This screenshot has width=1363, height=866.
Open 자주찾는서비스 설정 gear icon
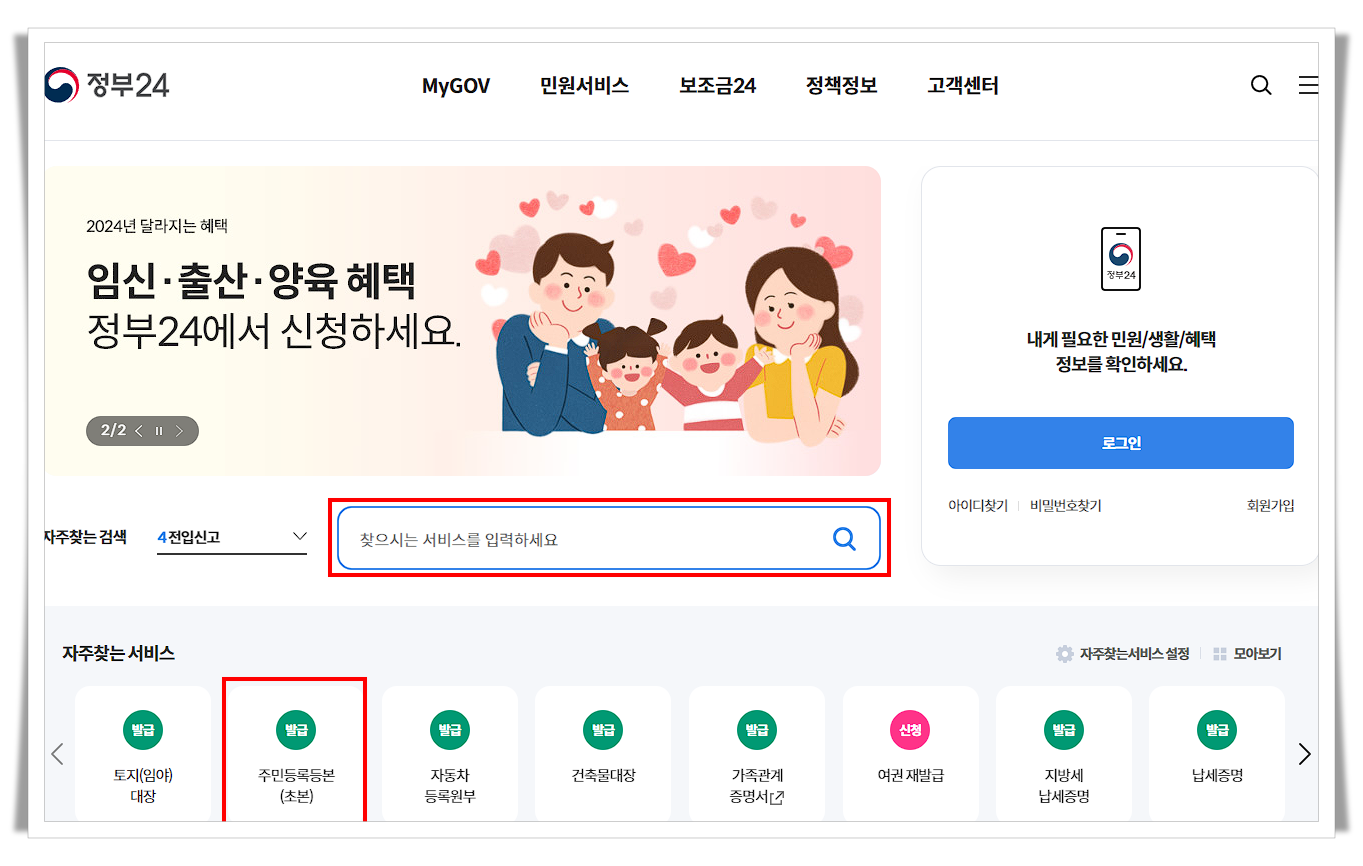(1065, 654)
